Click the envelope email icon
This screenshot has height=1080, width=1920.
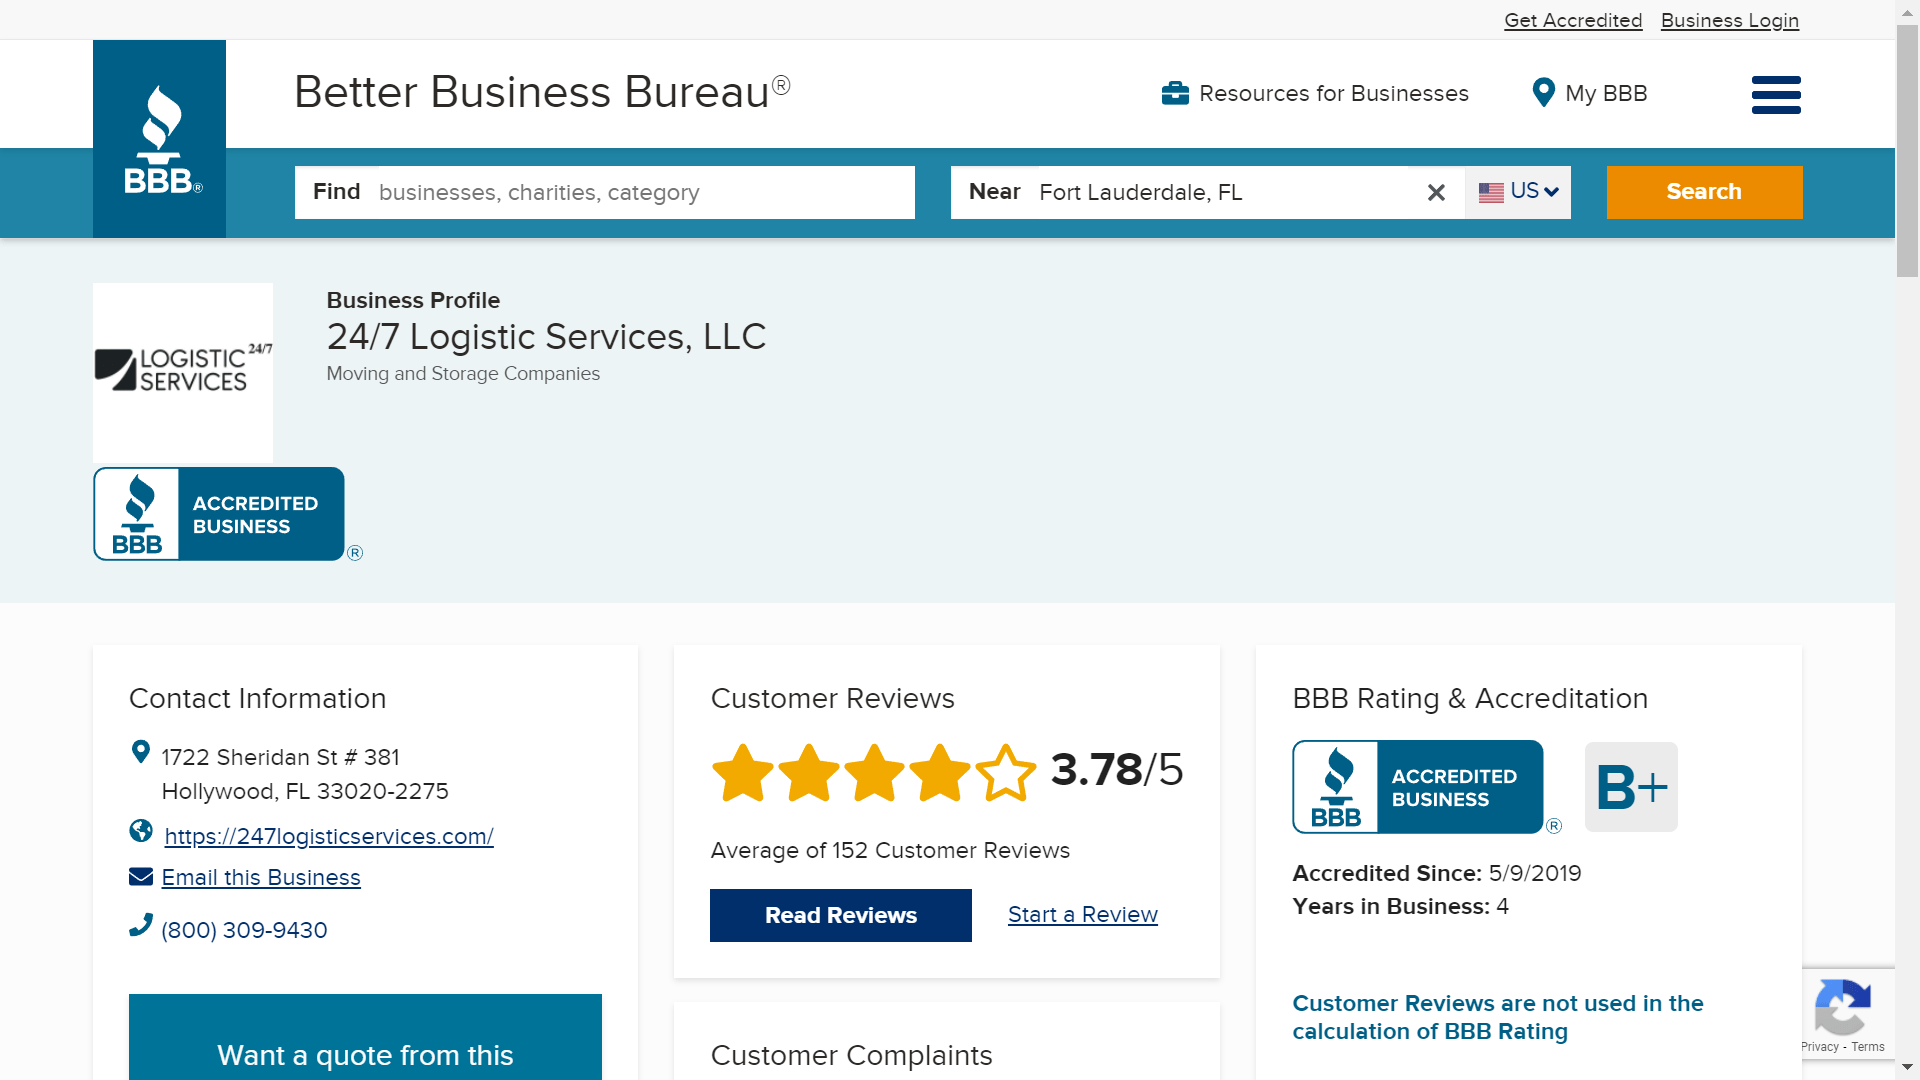141,877
